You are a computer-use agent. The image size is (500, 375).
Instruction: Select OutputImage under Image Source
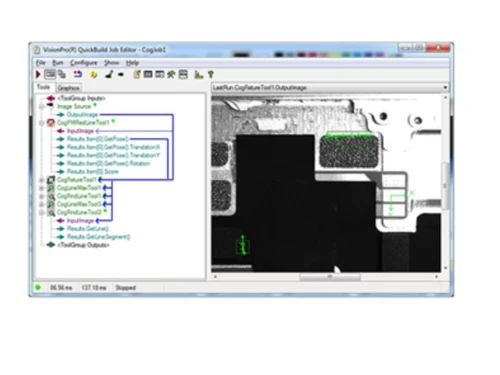(82, 115)
